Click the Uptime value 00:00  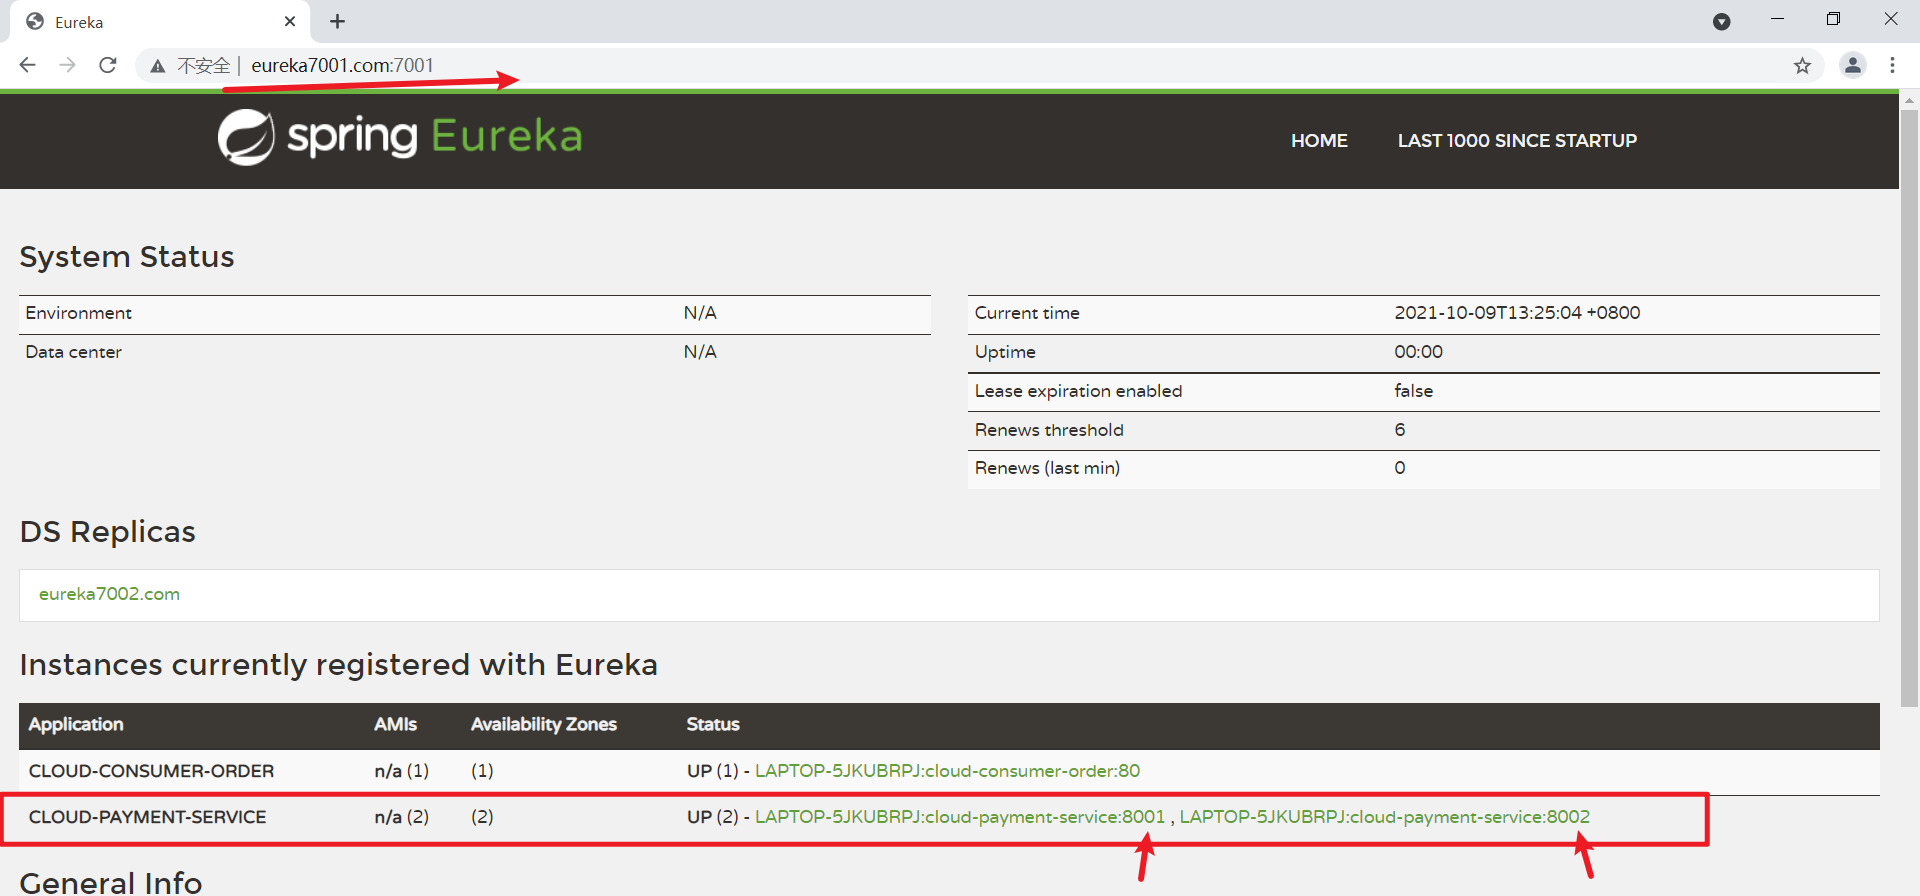tap(1418, 352)
